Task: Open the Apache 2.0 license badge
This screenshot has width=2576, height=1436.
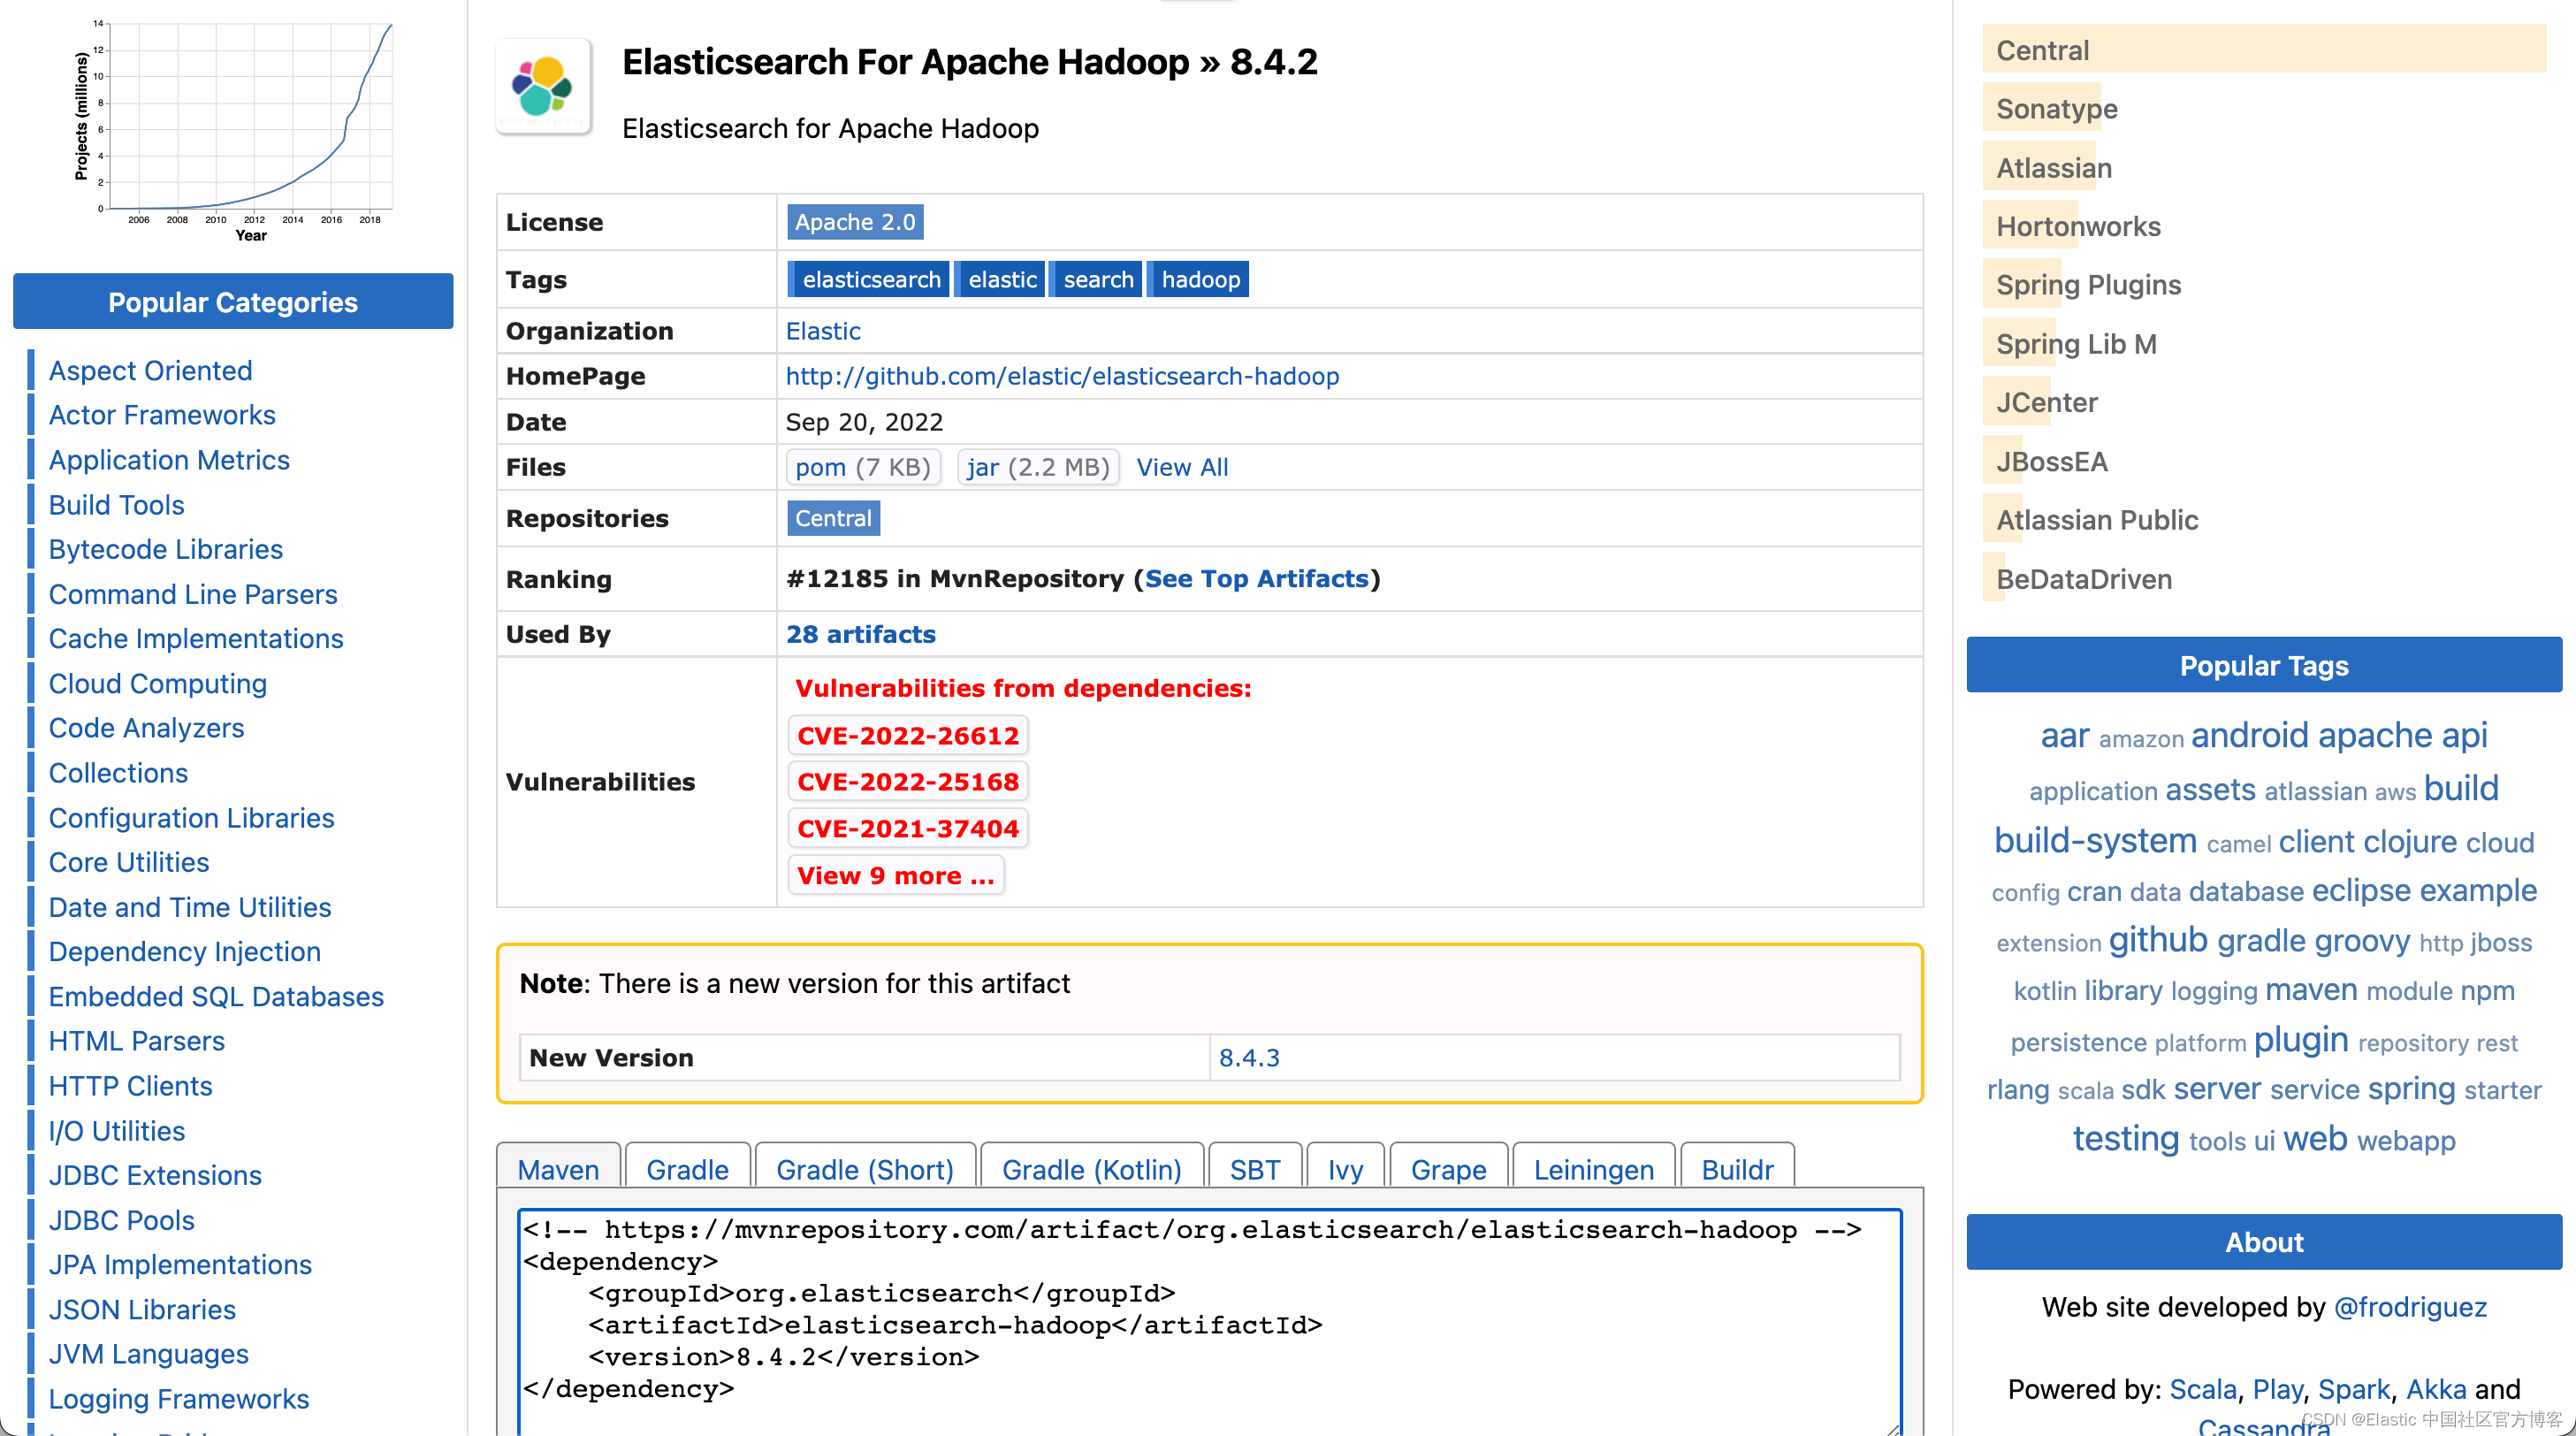Action: [x=854, y=222]
